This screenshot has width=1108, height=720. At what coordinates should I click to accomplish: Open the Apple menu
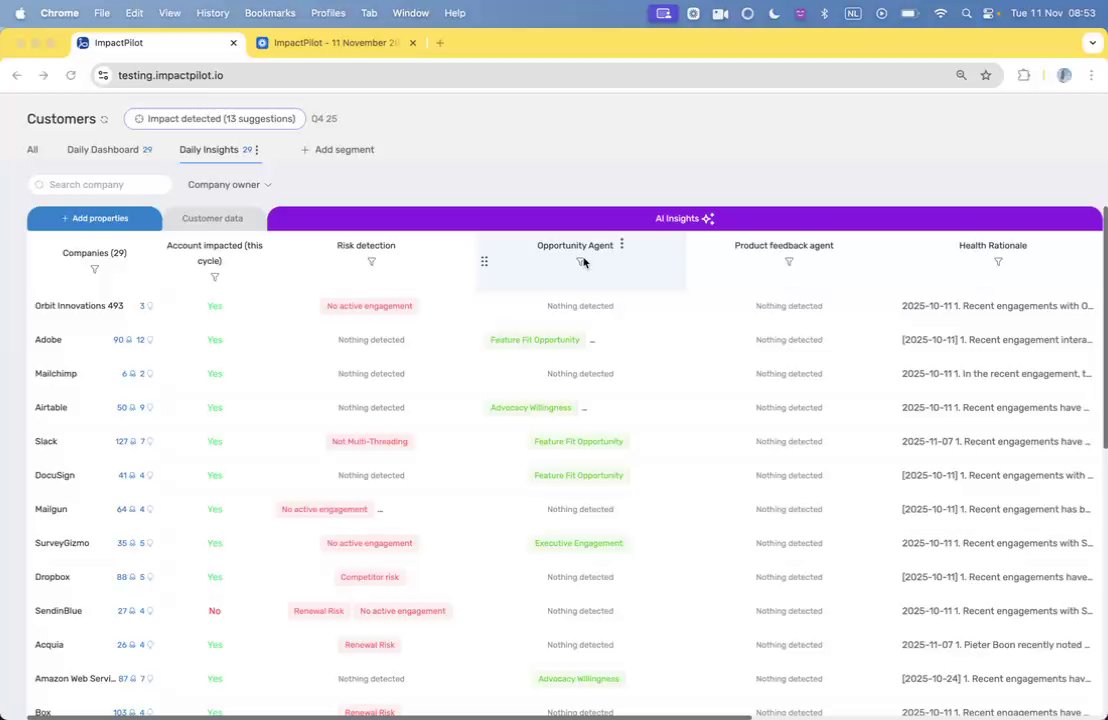(20, 13)
